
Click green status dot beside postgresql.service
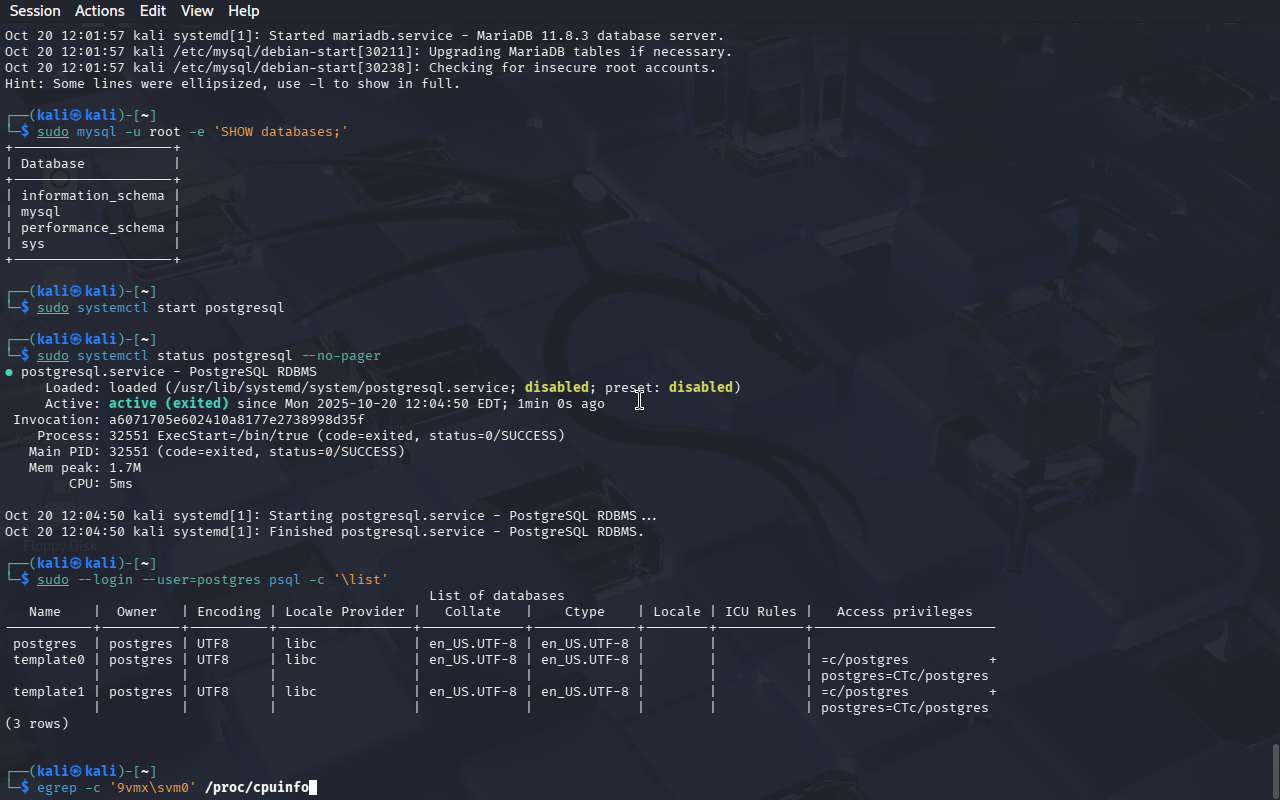(9, 372)
